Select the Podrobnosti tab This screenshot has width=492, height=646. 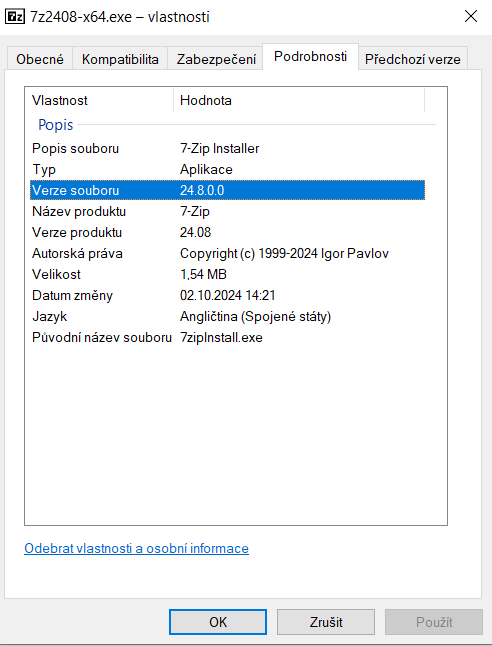click(x=310, y=56)
